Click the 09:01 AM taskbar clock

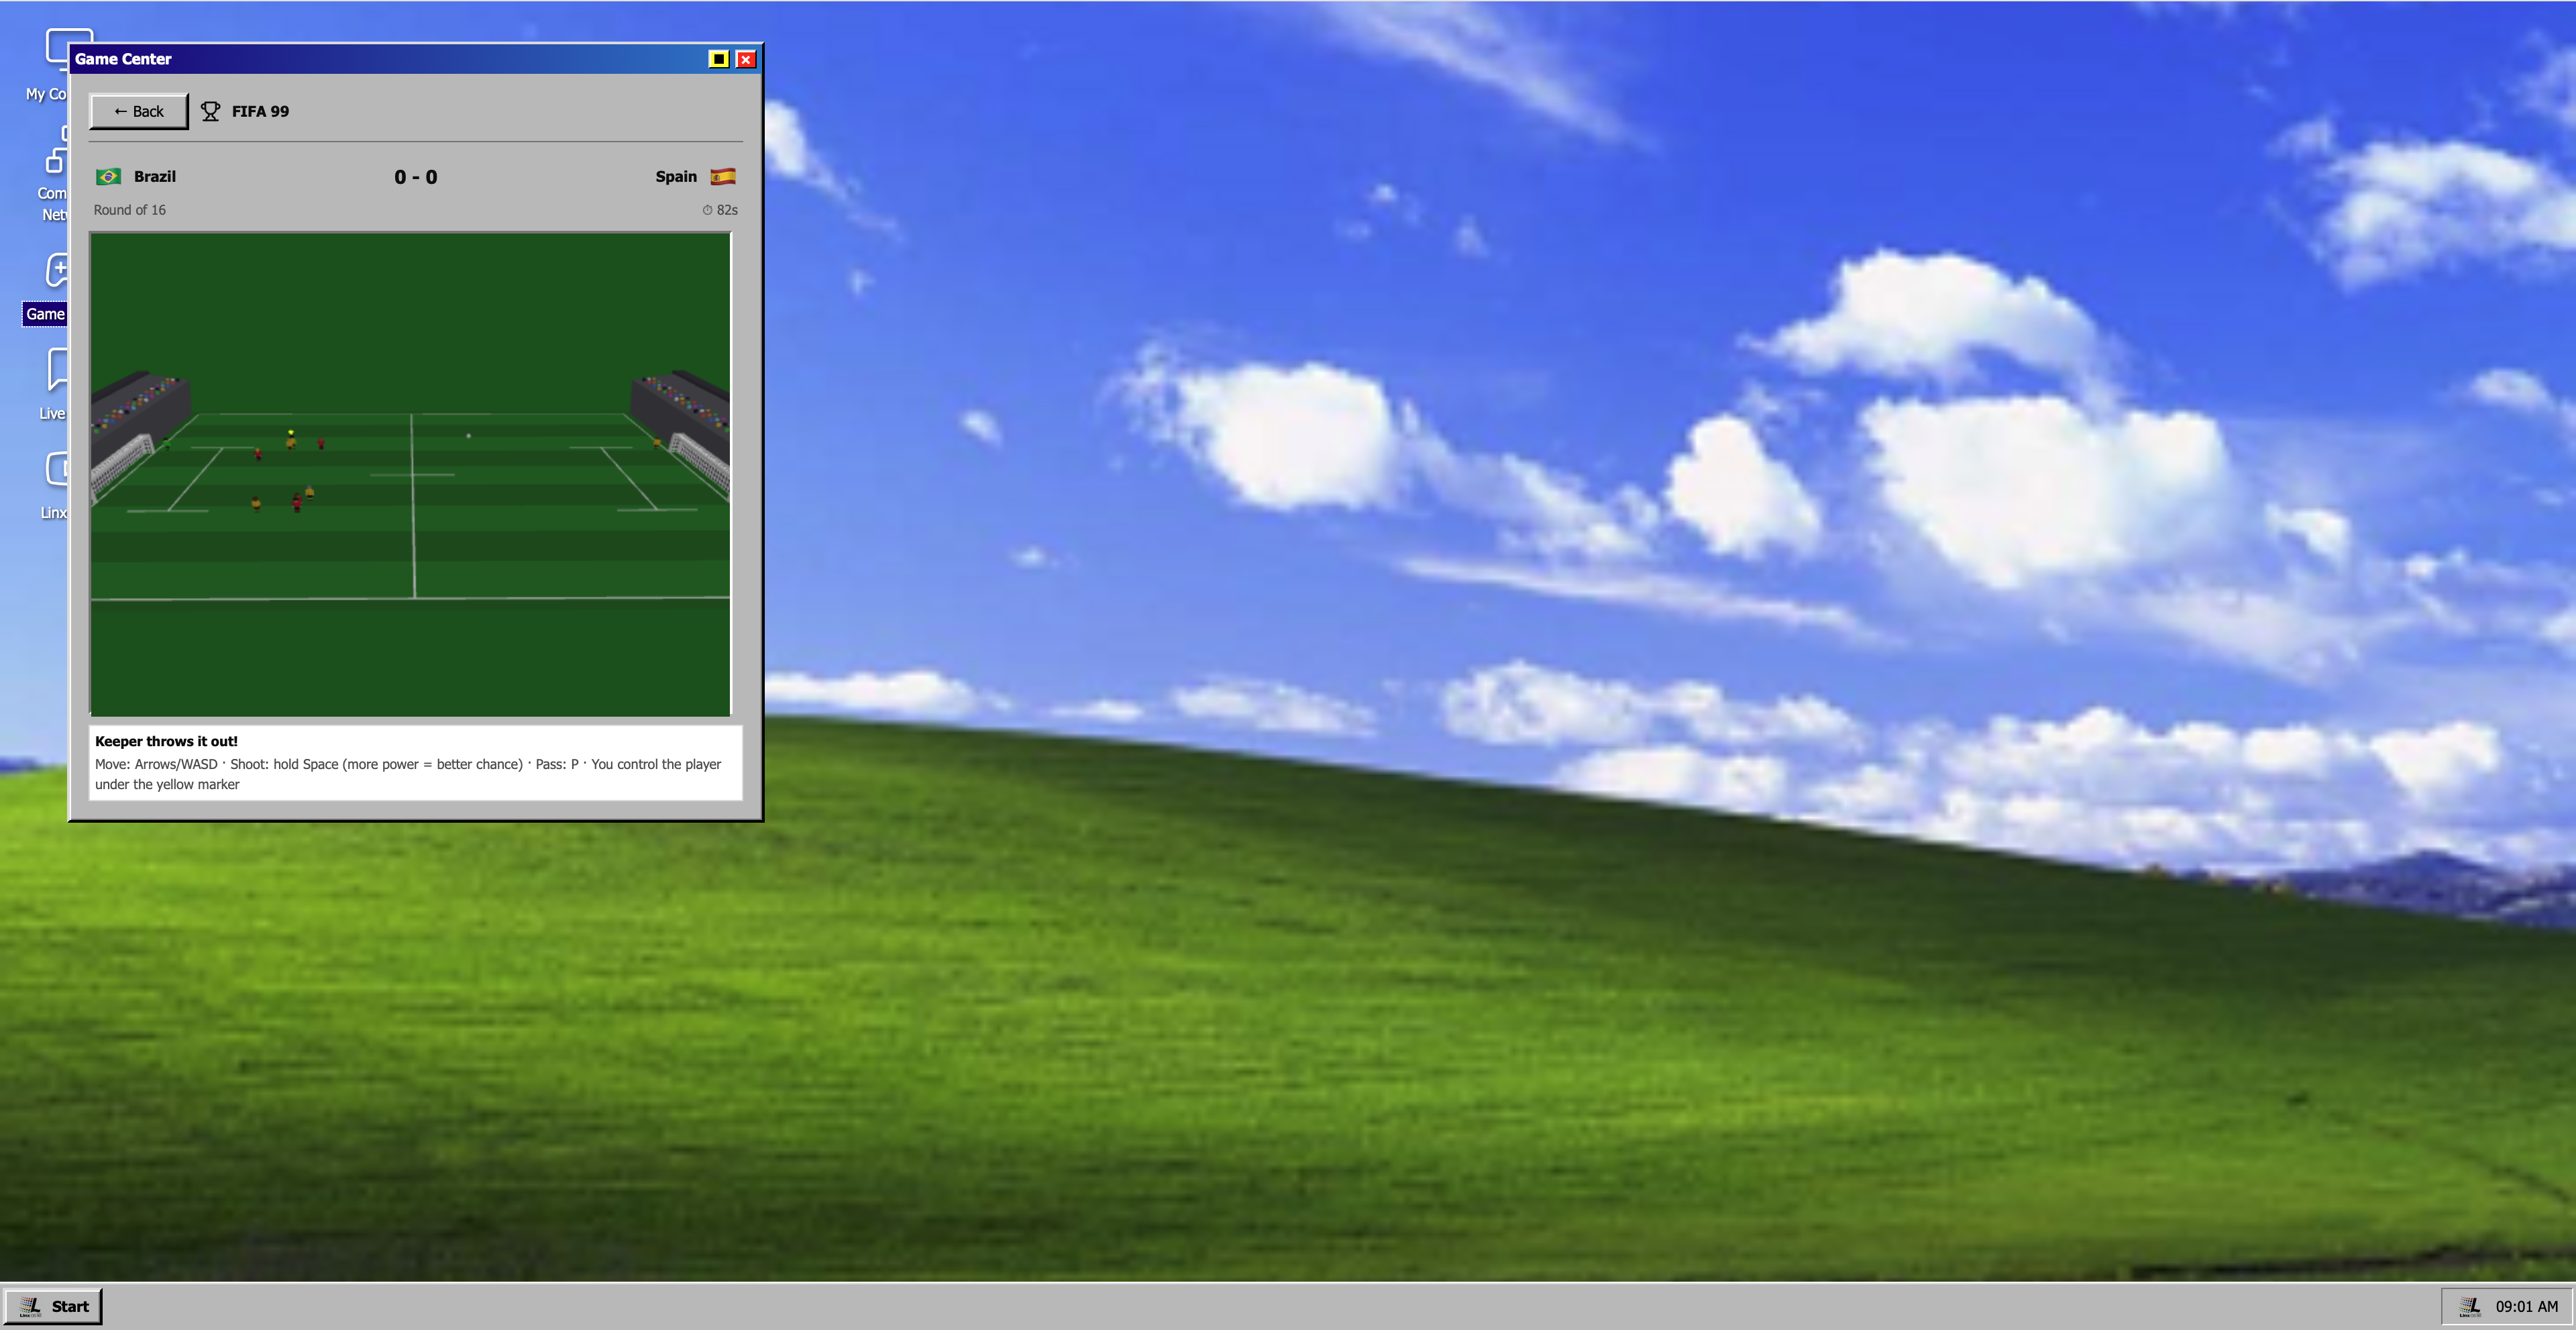click(2526, 1306)
